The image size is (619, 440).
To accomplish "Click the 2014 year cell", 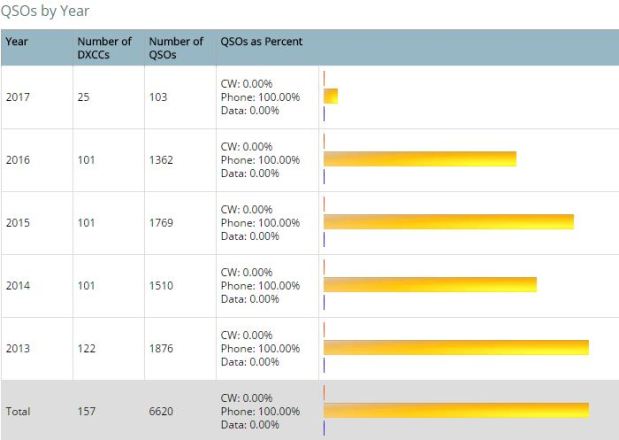I will tap(18, 286).
